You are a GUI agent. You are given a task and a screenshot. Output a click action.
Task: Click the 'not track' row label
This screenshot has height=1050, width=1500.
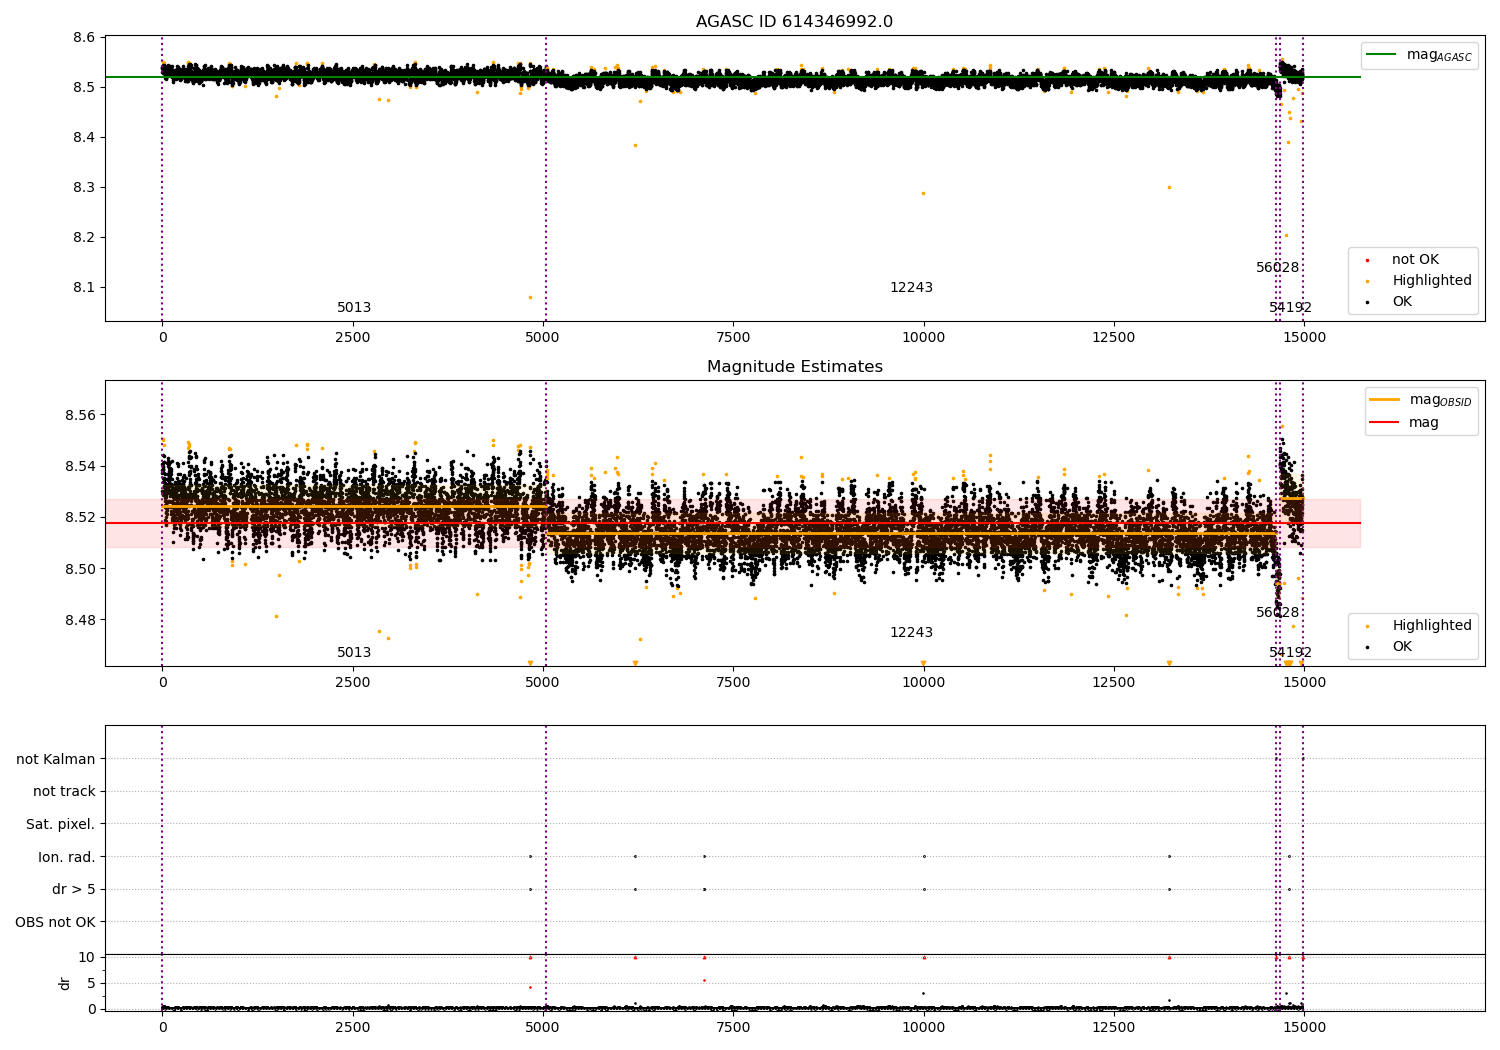click(x=64, y=792)
